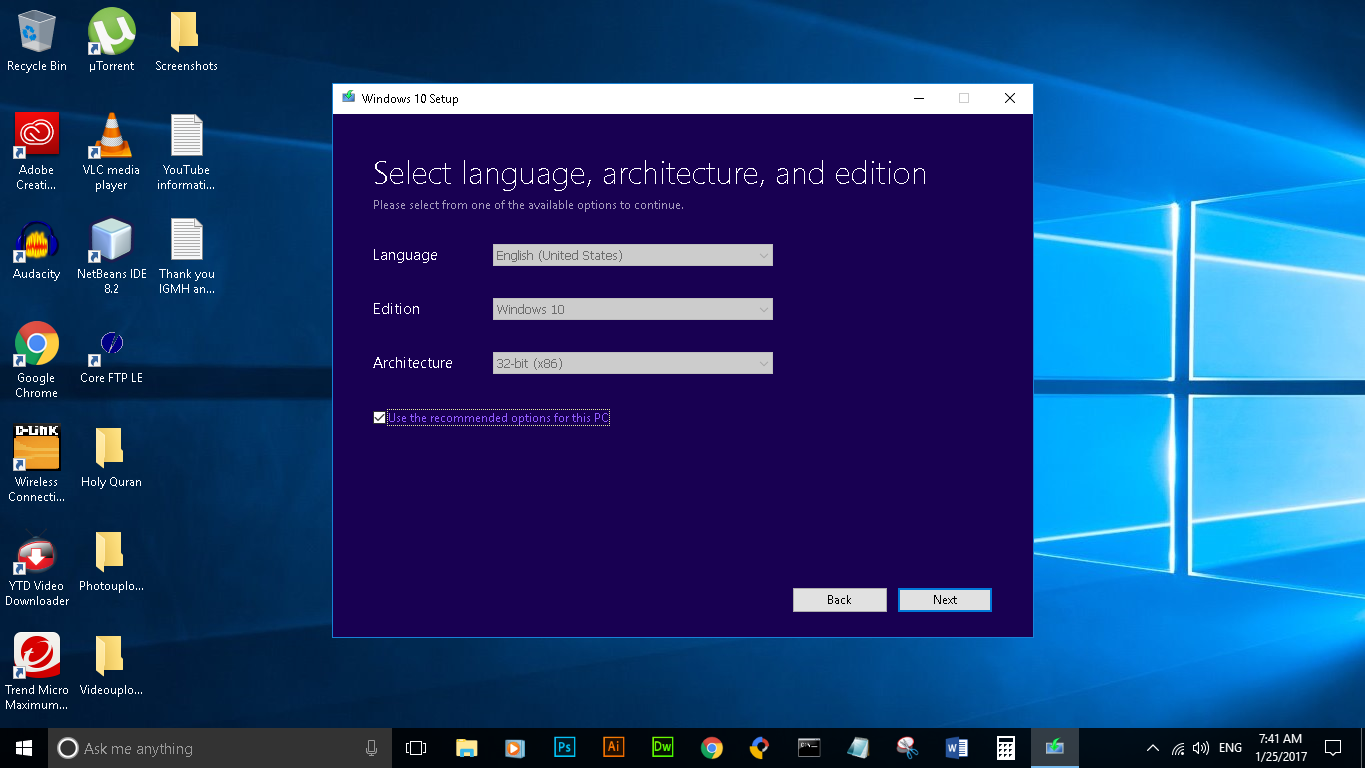This screenshot has width=1365, height=768.
Task: Minimize the Windows 10 Setup window
Action: click(918, 98)
